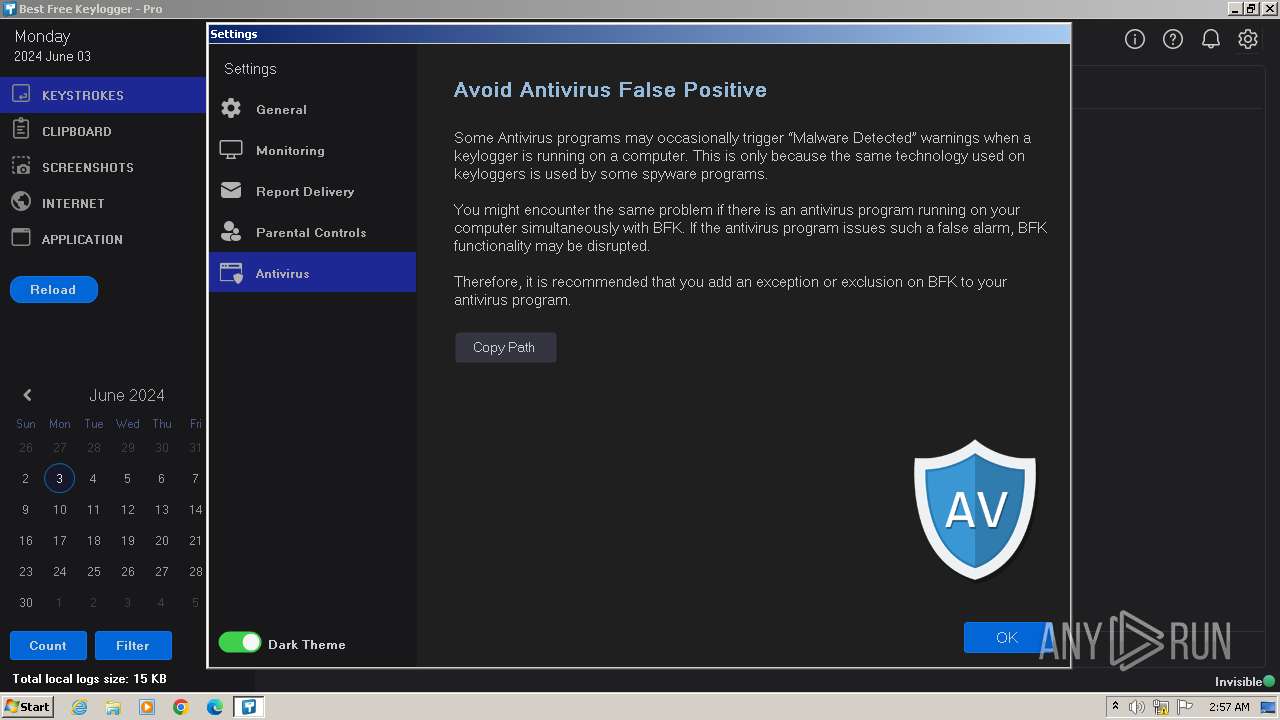
Task: Select June 27 in the calendar
Action: 161,571
